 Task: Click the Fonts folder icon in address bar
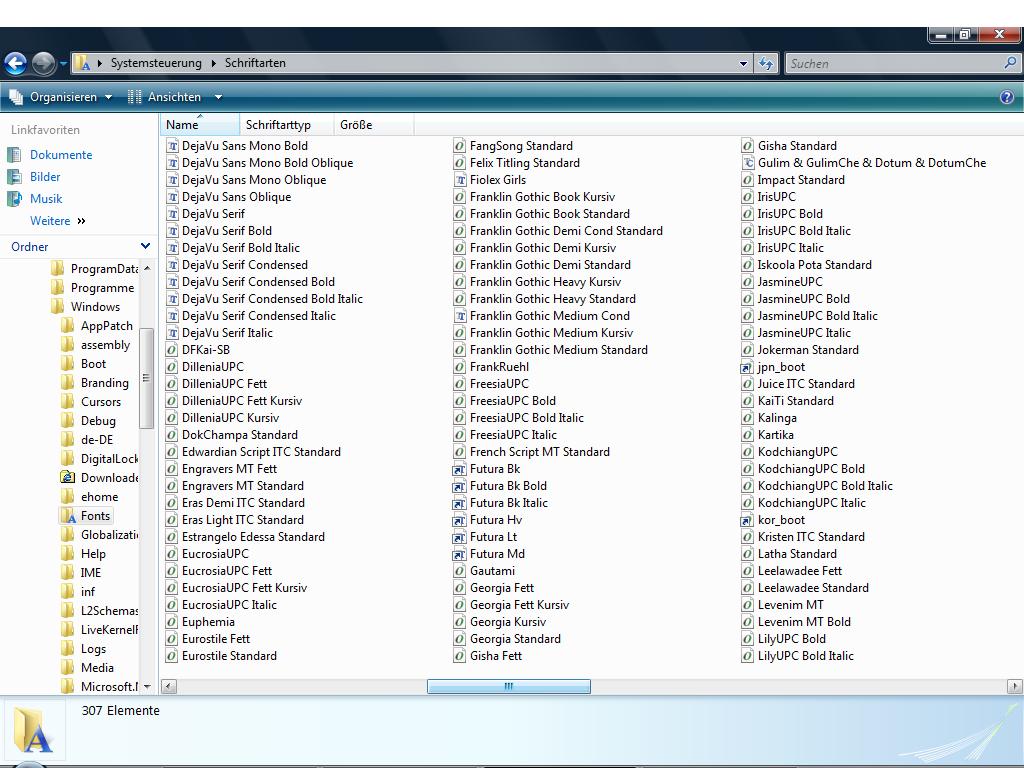click(x=82, y=63)
